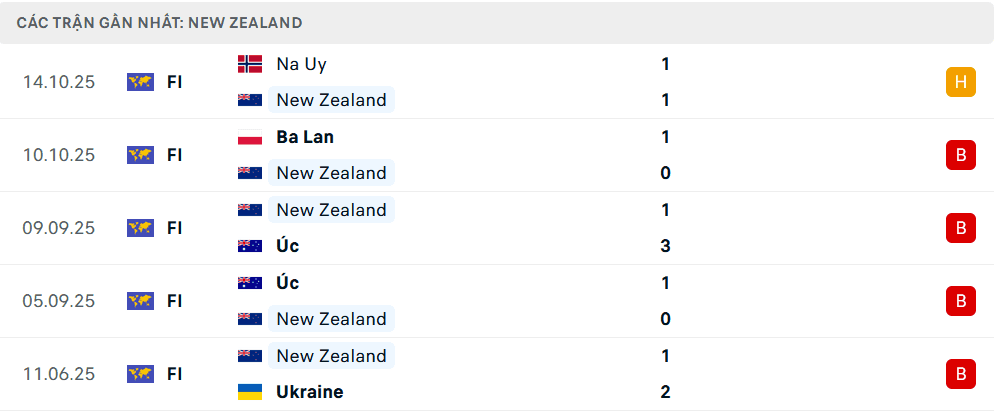Click the Ukraine flag icon
This screenshot has height=411, width=997.
tap(249, 392)
